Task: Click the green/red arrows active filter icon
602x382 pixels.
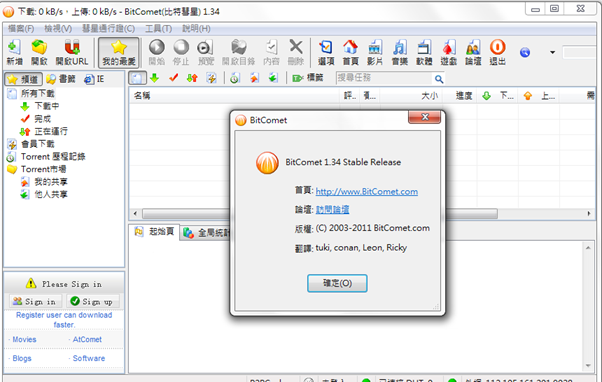Action: coord(192,78)
